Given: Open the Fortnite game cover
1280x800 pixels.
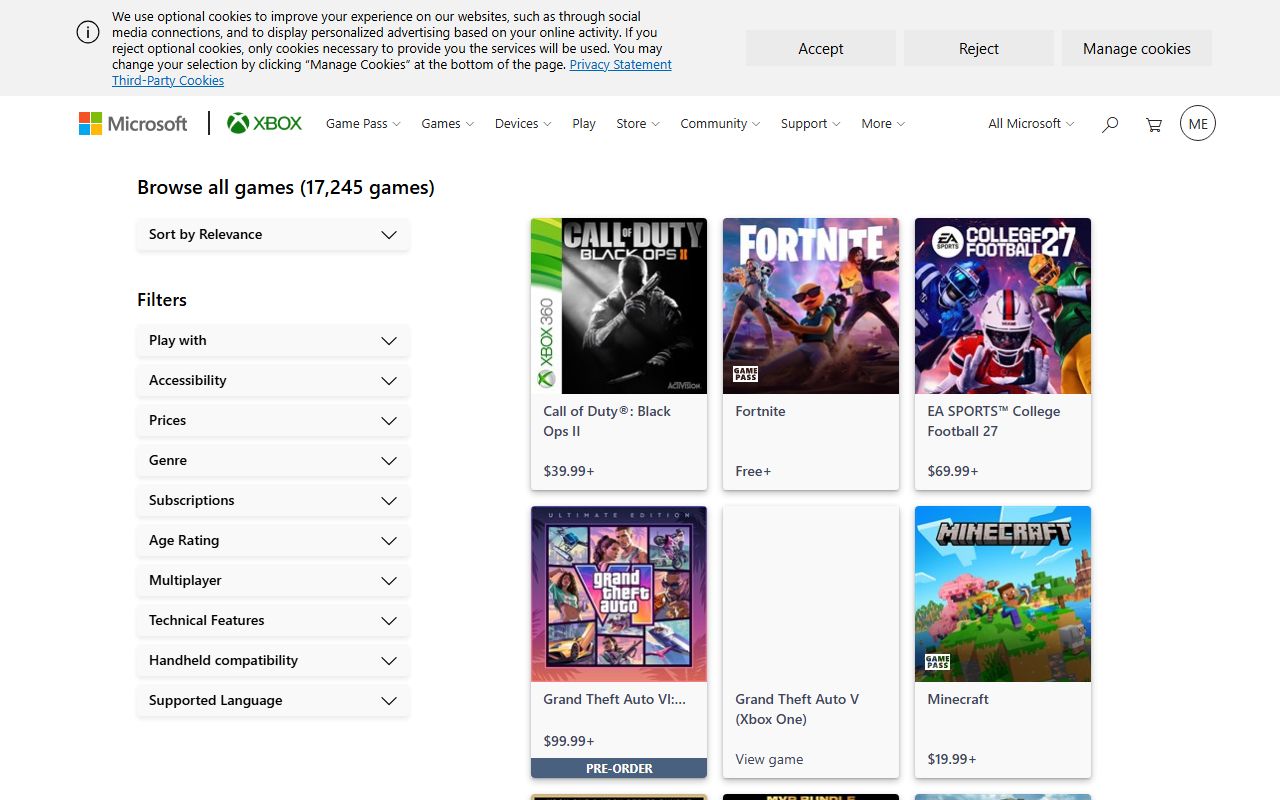Looking at the screenshot, I should click(x=811, y=306).
